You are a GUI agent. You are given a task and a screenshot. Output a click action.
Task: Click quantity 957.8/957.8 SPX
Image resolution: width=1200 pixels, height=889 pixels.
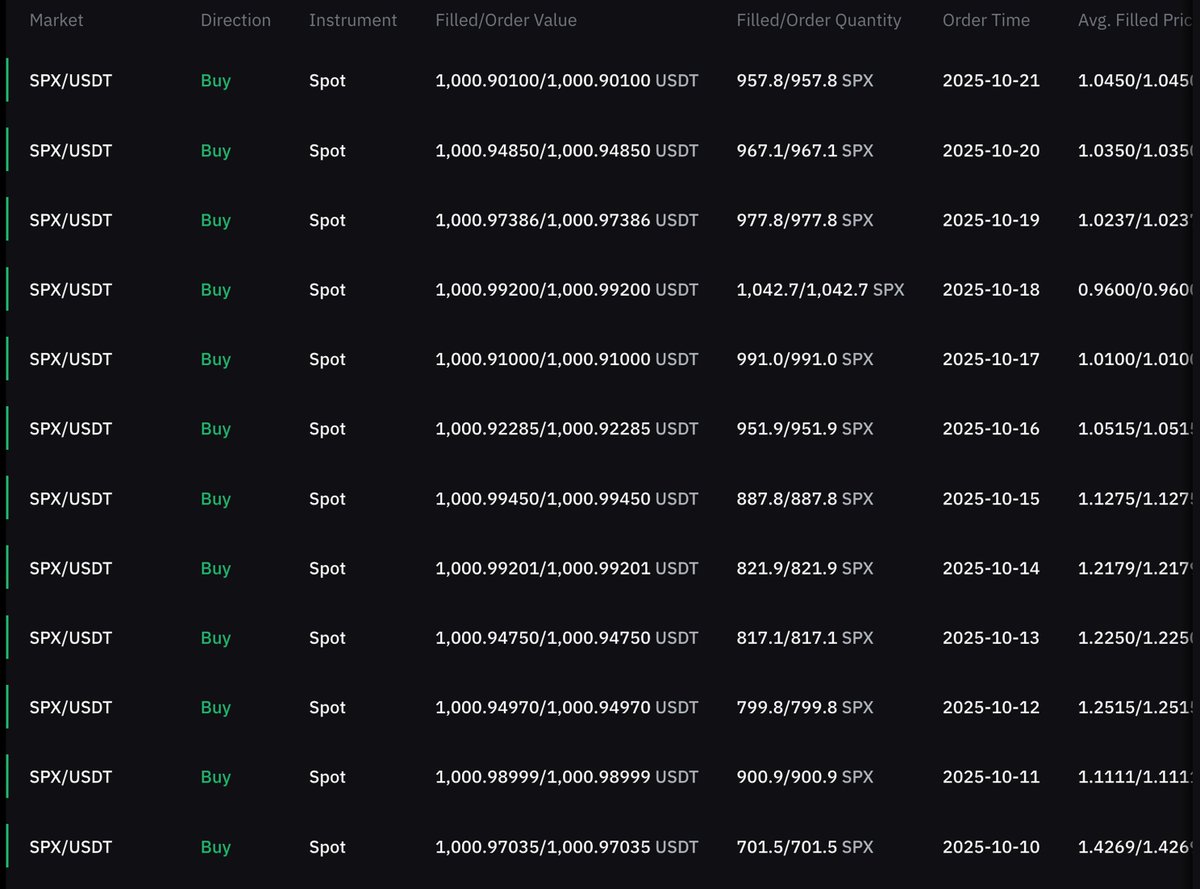pyautogui.click(x=805, y=81)
